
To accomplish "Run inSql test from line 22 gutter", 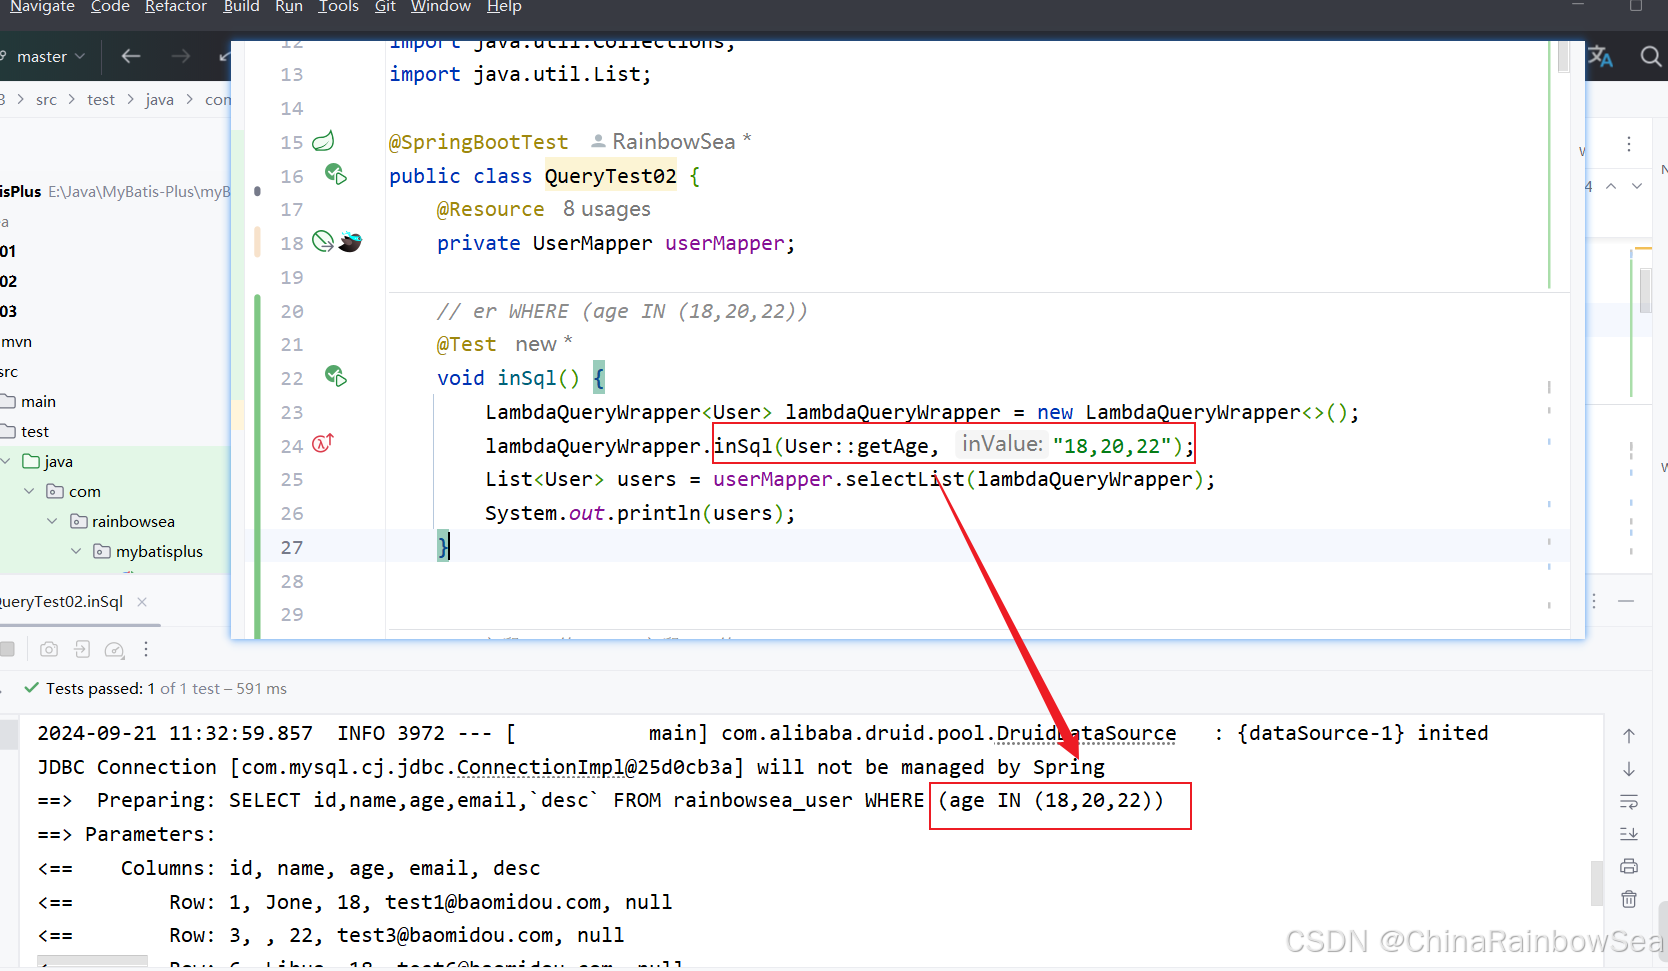I will 336,376.
